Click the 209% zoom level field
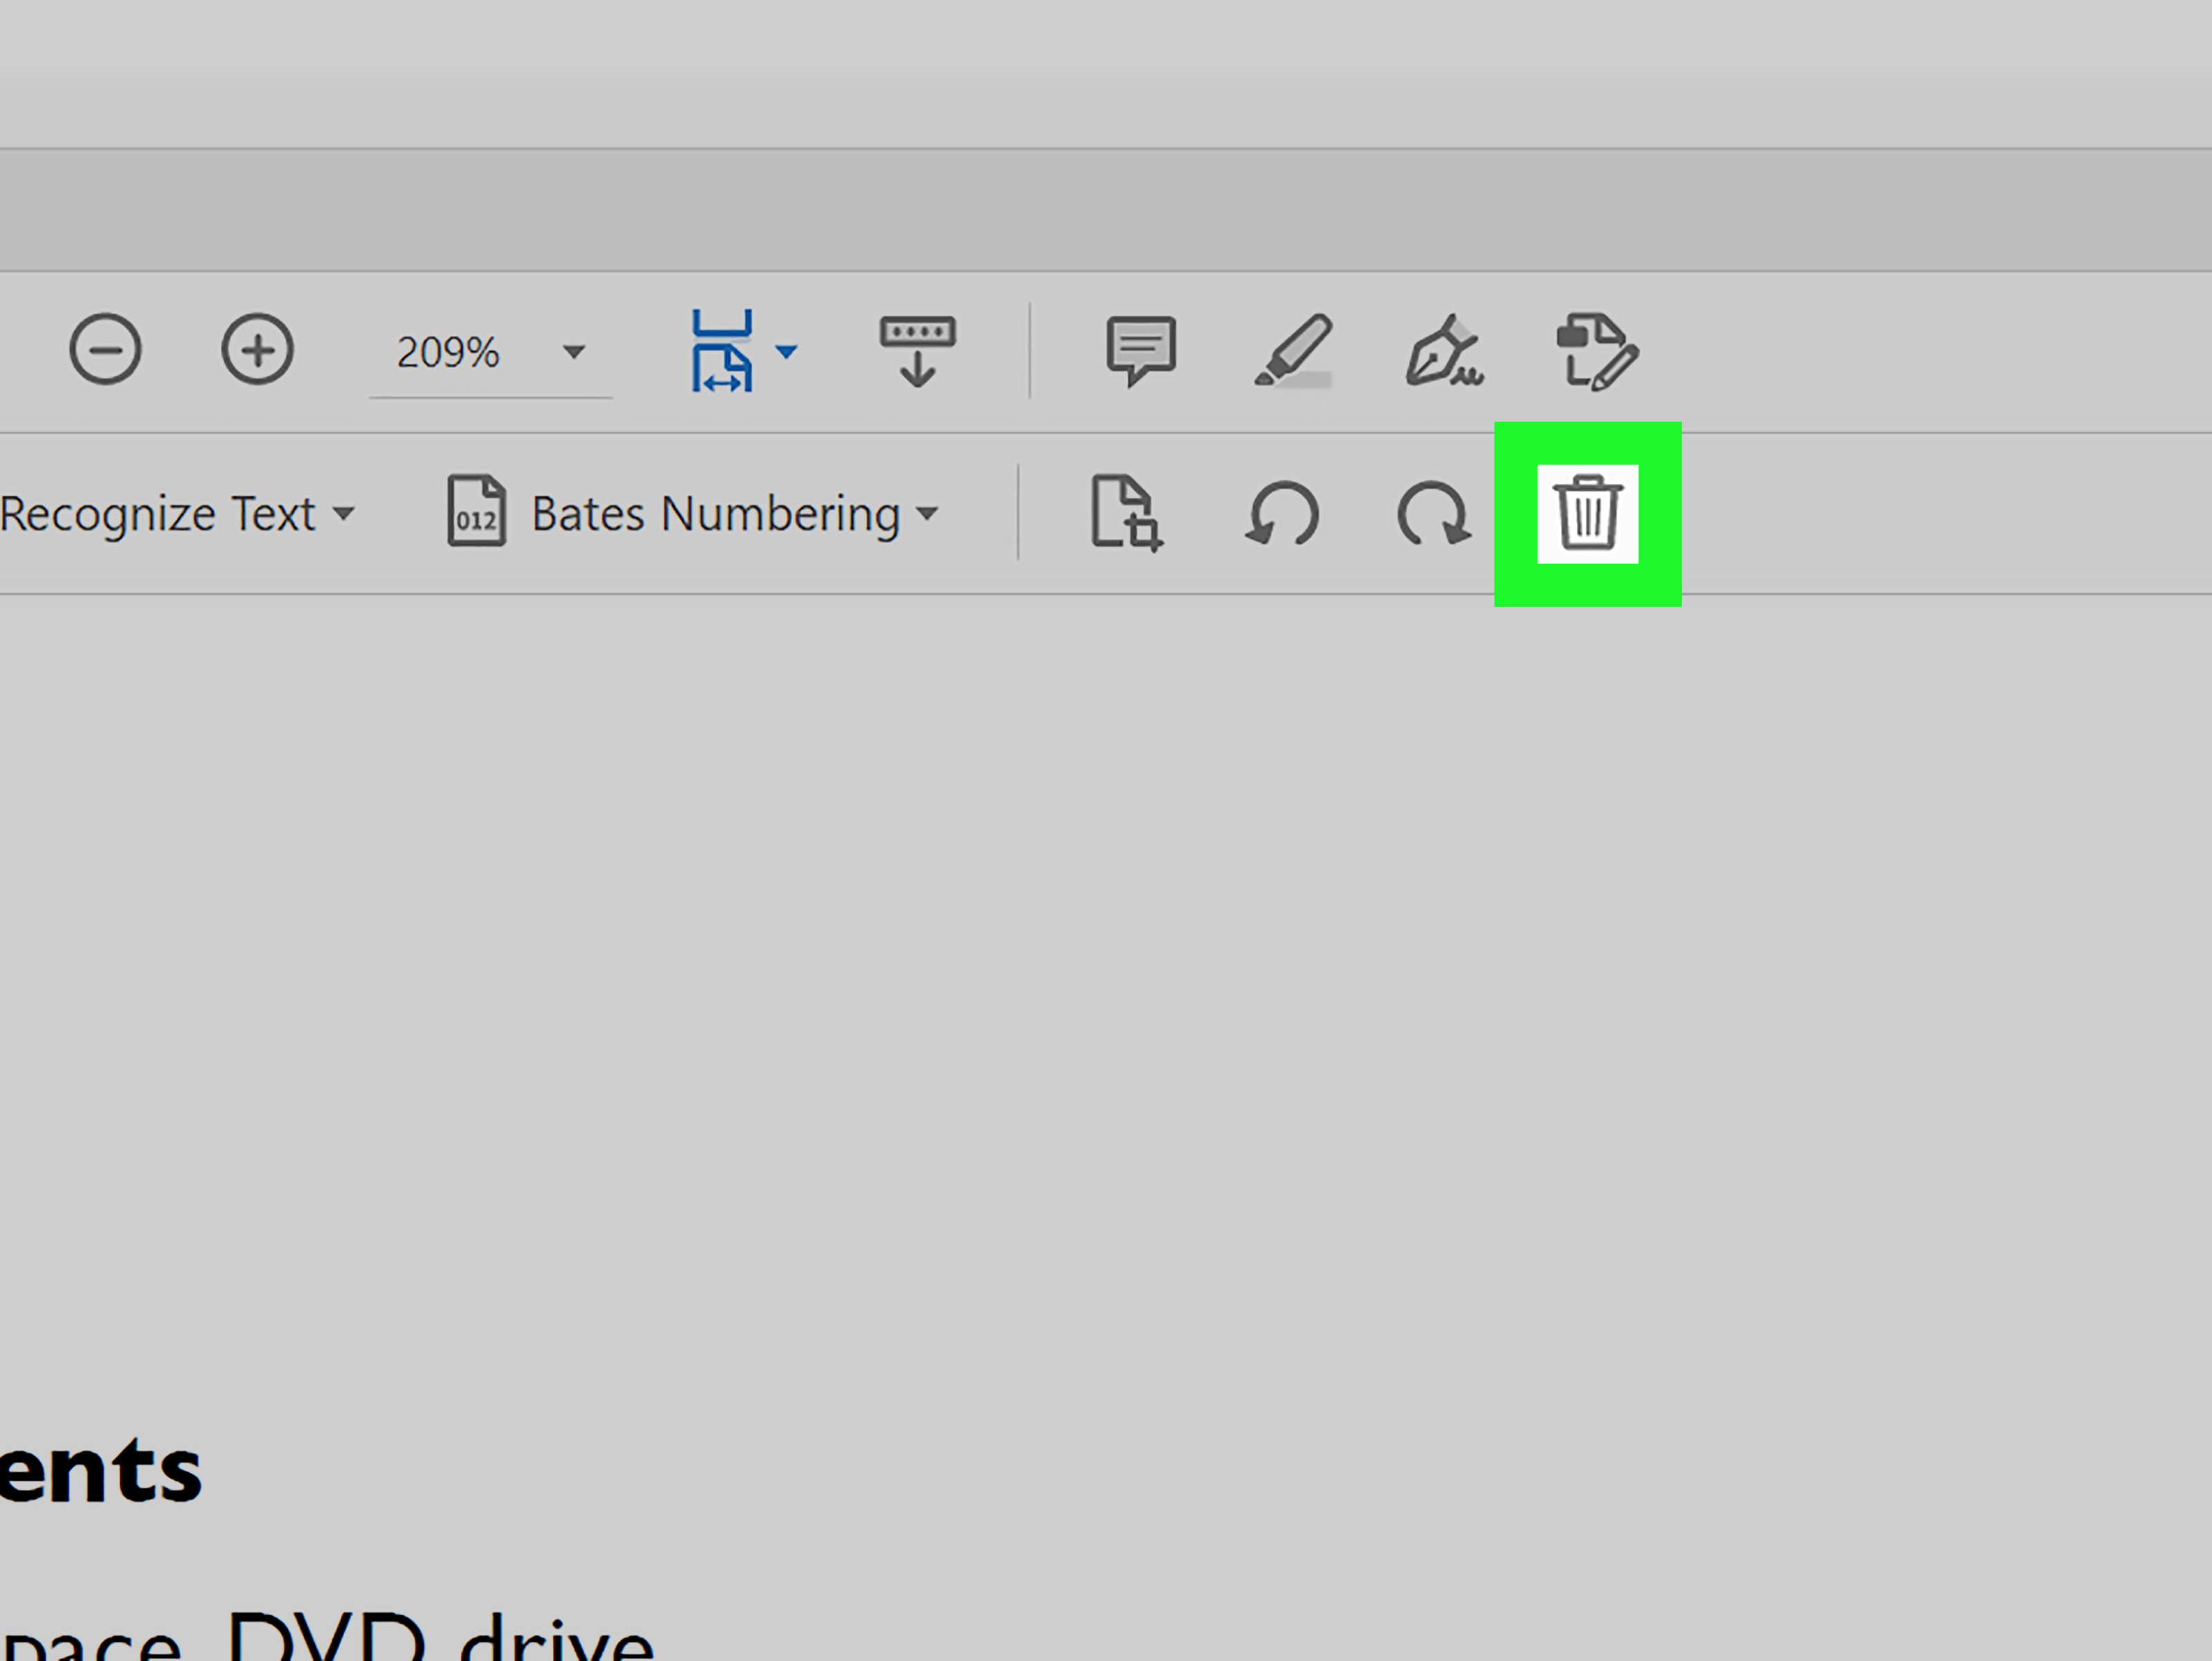The width and height of the screenshot is (2212, 1661). 448,352
